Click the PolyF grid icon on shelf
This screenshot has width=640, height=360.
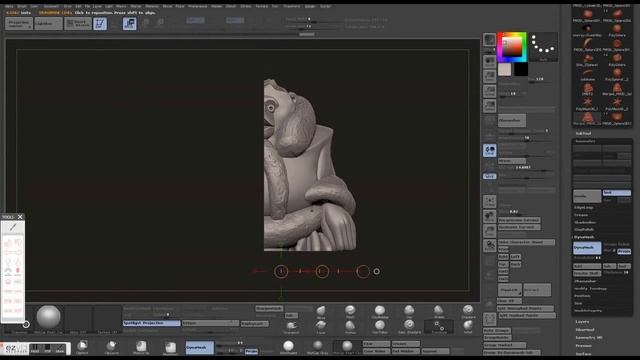click(x=489, y=319)
